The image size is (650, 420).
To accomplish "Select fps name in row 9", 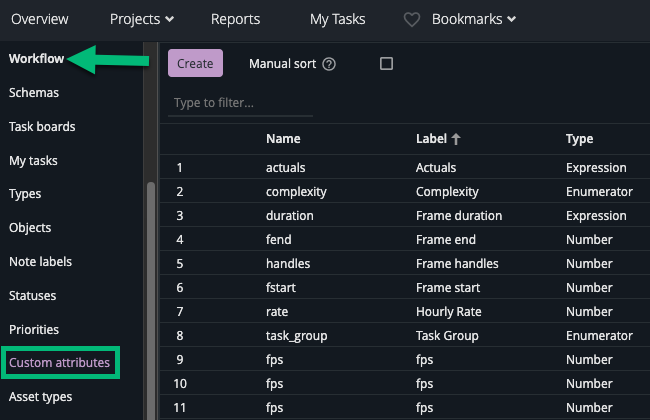I will 274,360.
